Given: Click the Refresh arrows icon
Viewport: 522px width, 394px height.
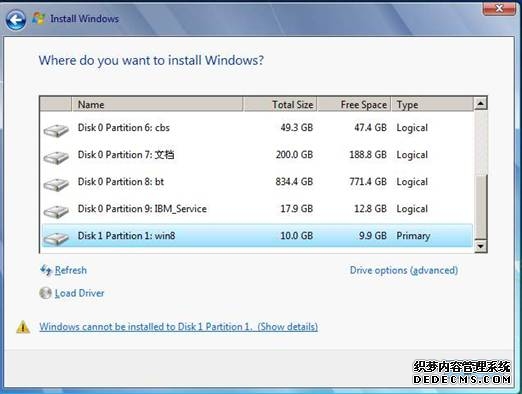Looking at the screenshot, I should [46, 270].
